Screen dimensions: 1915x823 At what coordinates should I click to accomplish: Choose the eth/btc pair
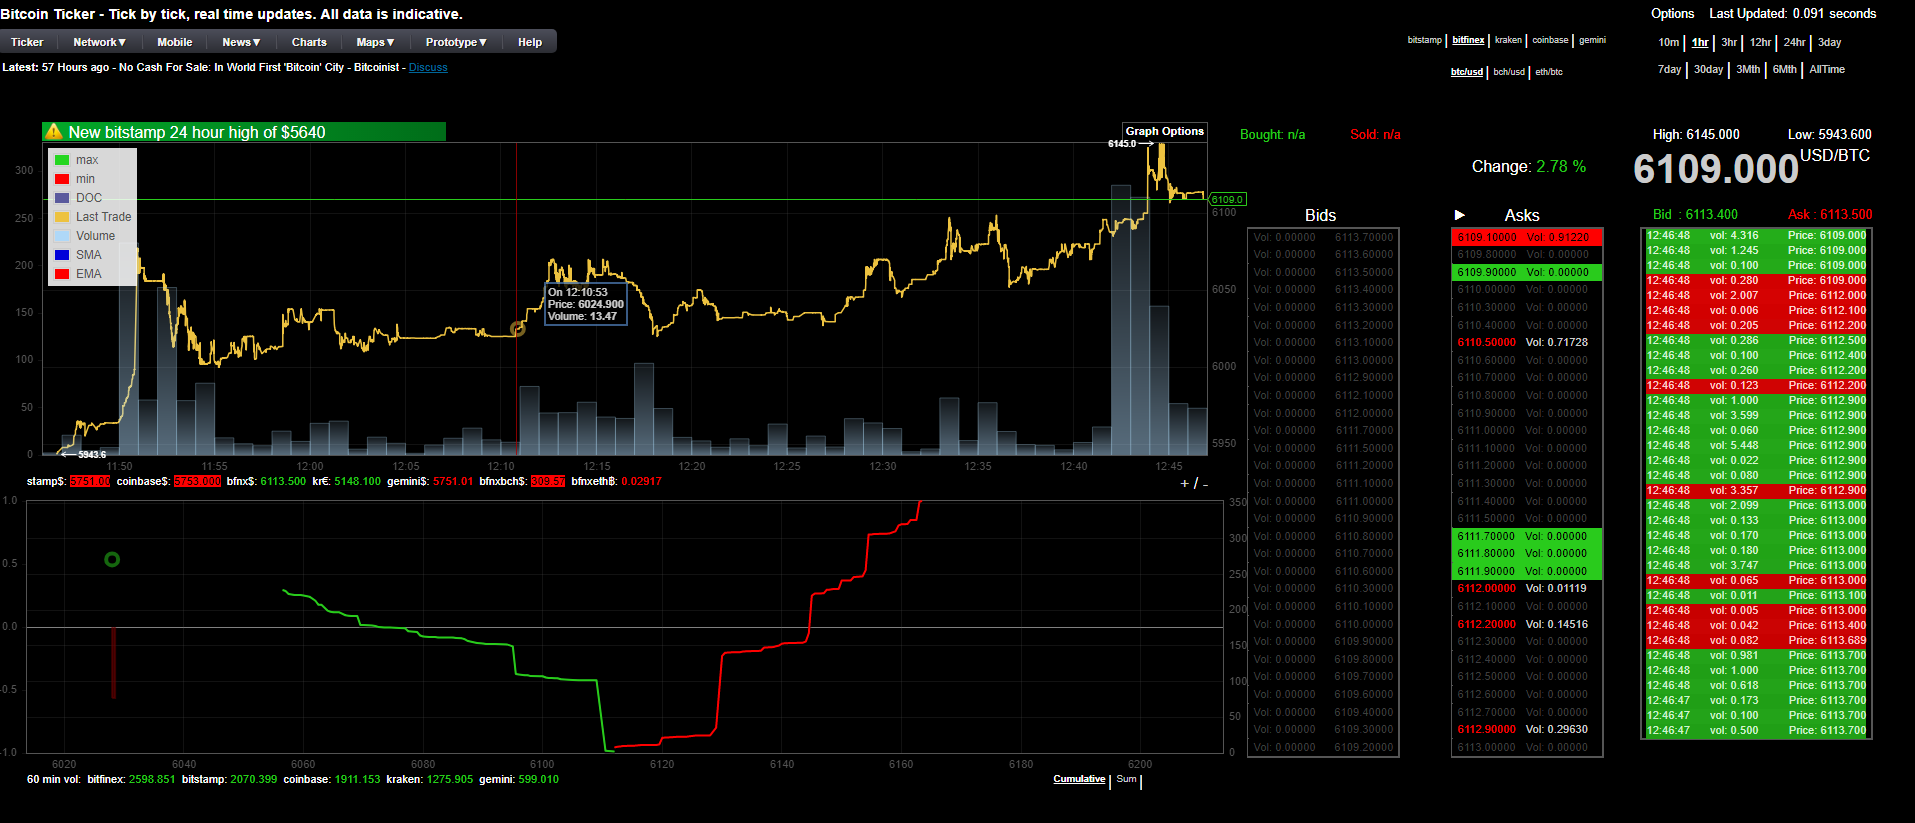pos(1549,72)
